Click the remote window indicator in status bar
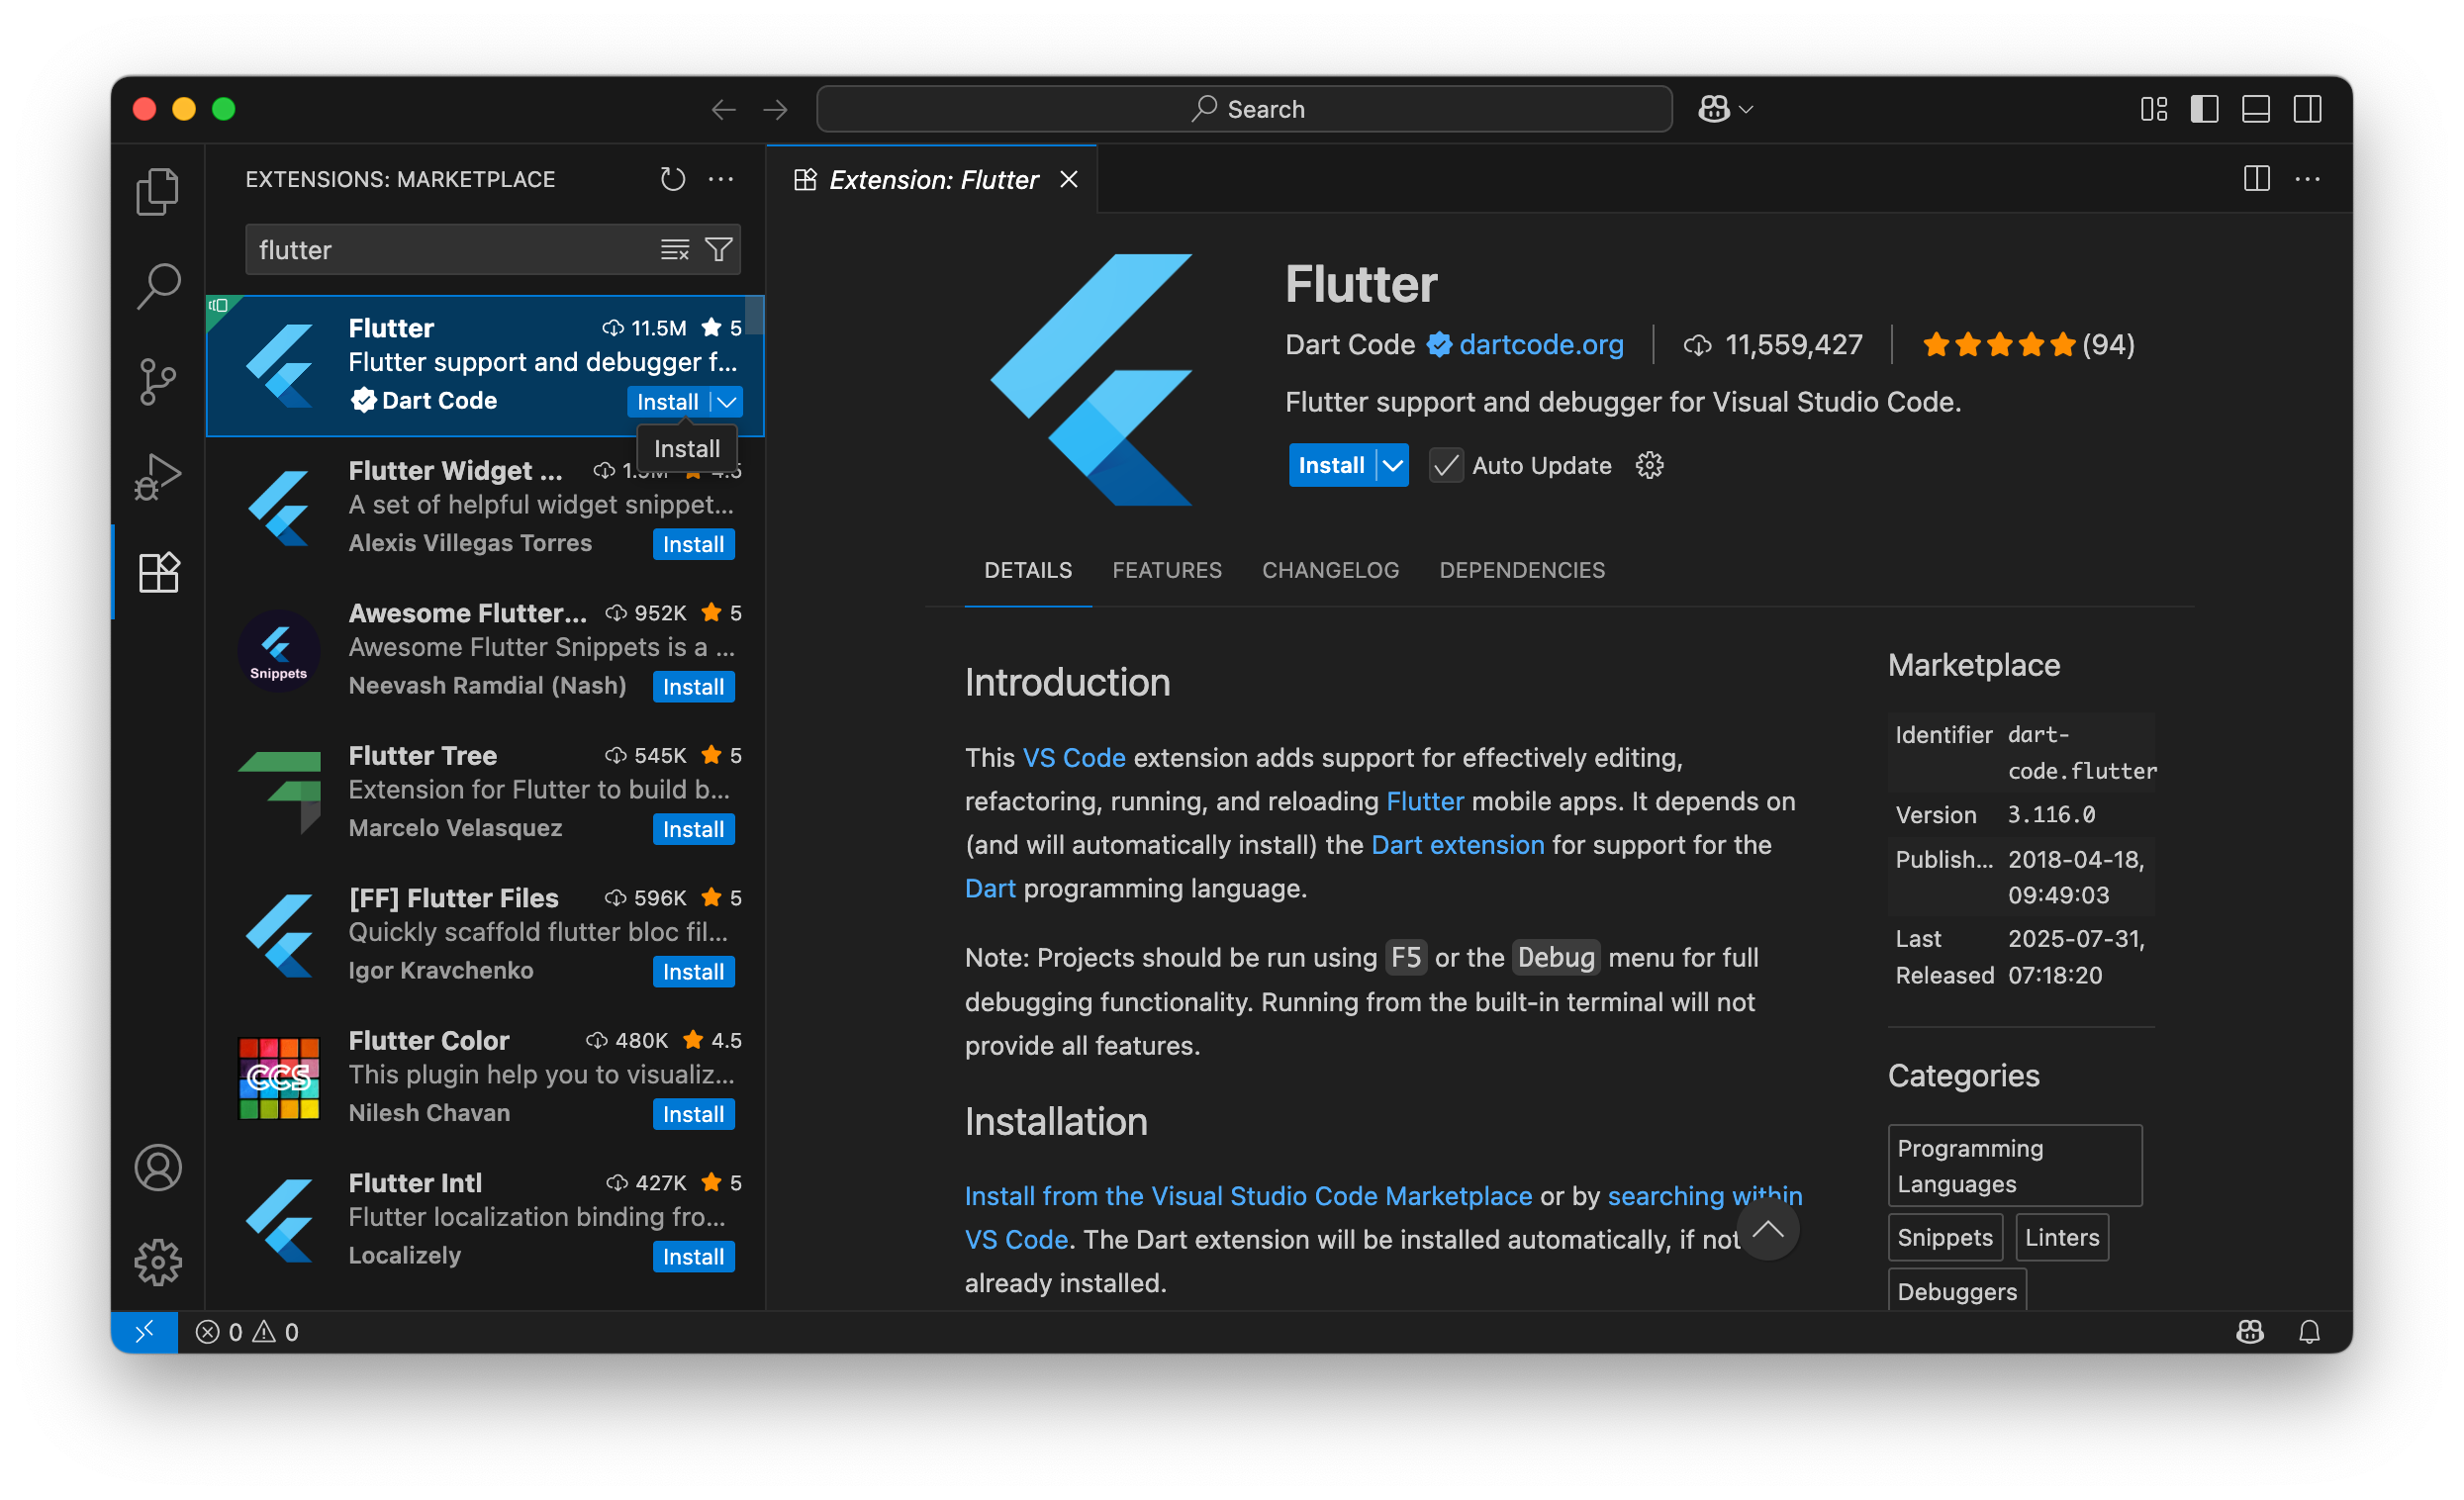 click(x=144, y=1331)
